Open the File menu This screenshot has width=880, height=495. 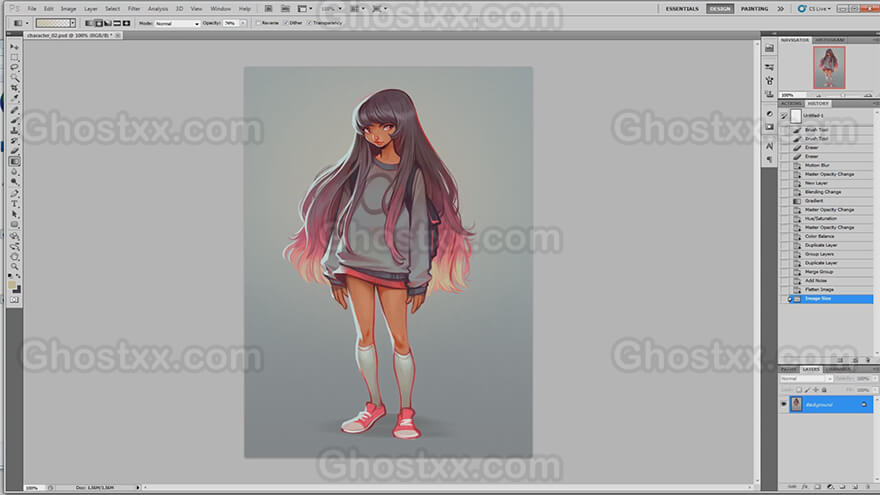pyautogui.click(x=32, y=9)
